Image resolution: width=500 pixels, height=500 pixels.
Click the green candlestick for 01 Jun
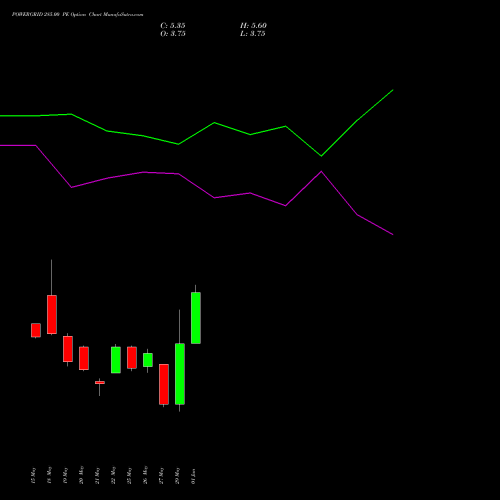click(196, 318)
